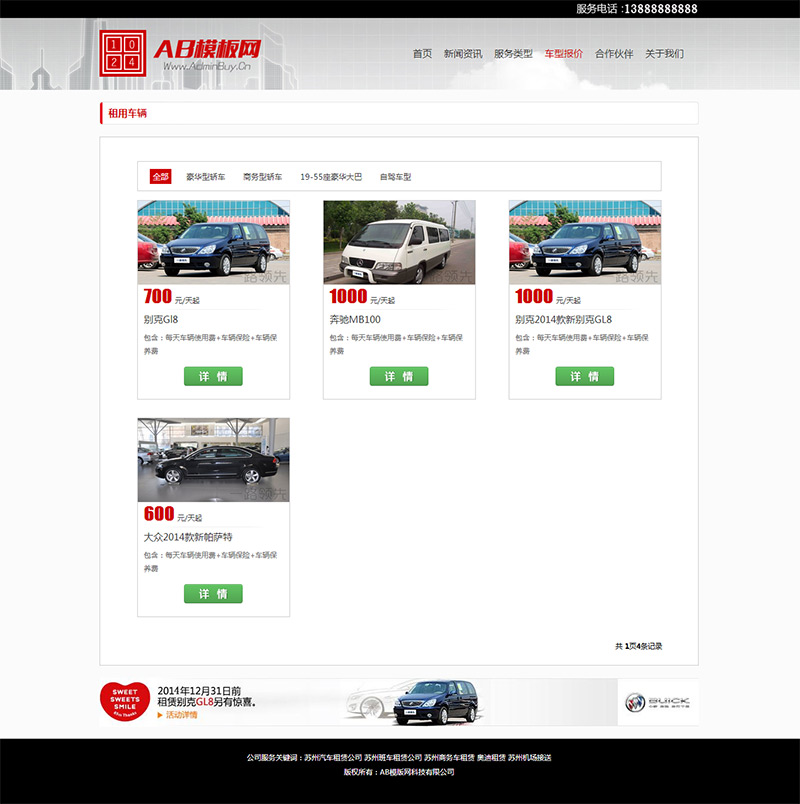Select the 全部 category filter

(161, 176)
